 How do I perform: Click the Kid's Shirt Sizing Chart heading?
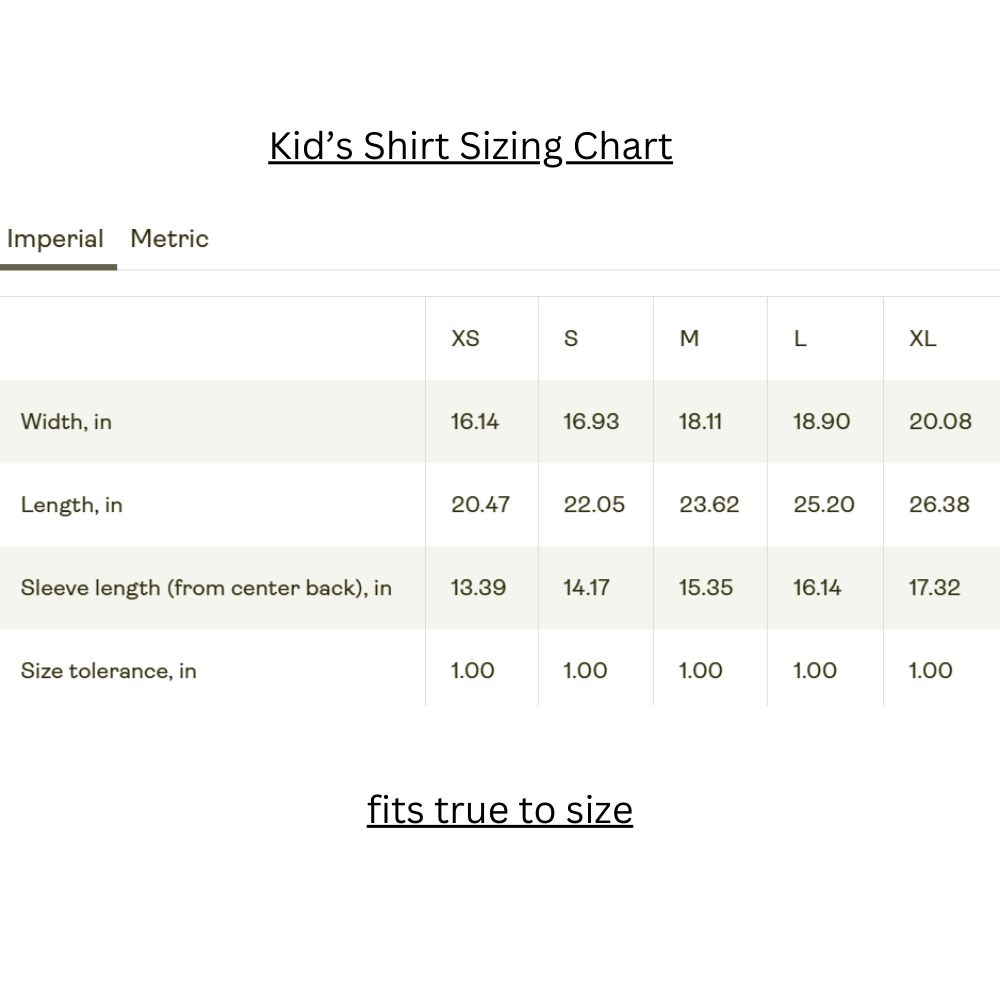(470, 146)
